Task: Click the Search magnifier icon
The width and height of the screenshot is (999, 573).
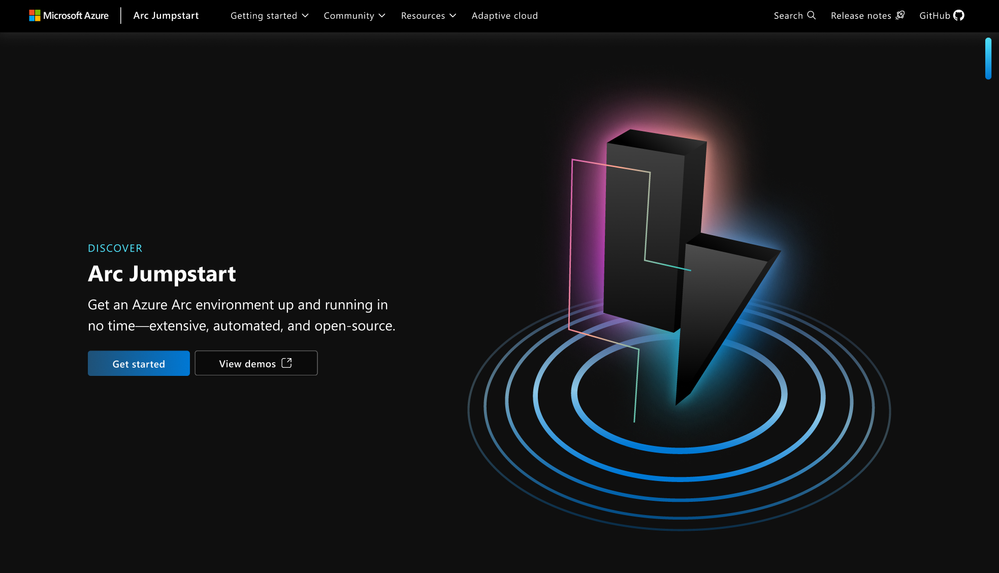Action: point(811,15)
